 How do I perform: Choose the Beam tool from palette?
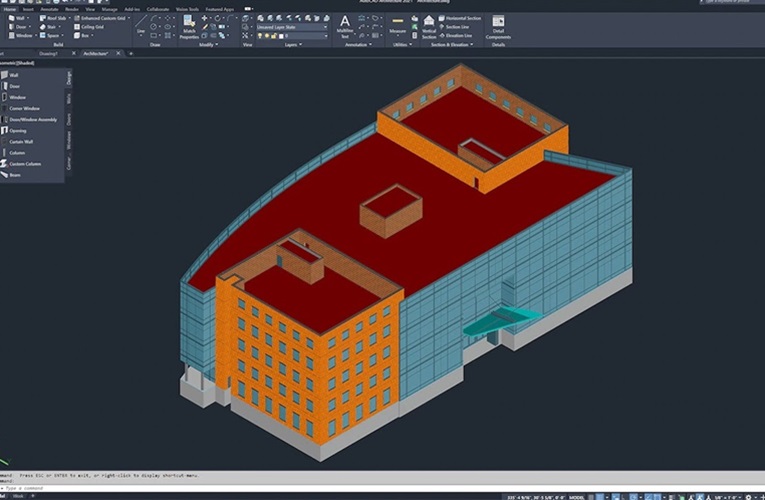point(14,174)
